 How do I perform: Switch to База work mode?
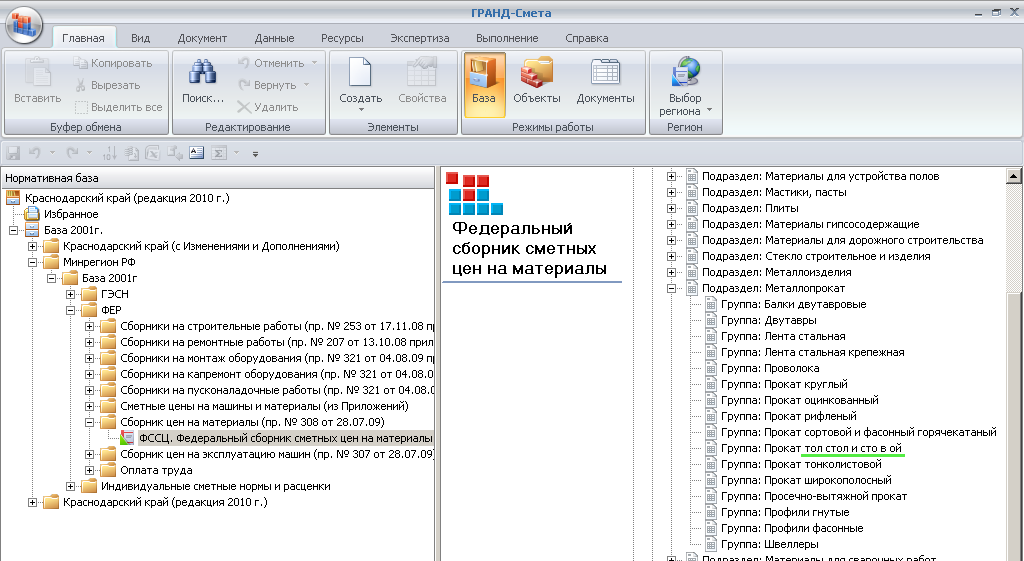pos(484,85)
